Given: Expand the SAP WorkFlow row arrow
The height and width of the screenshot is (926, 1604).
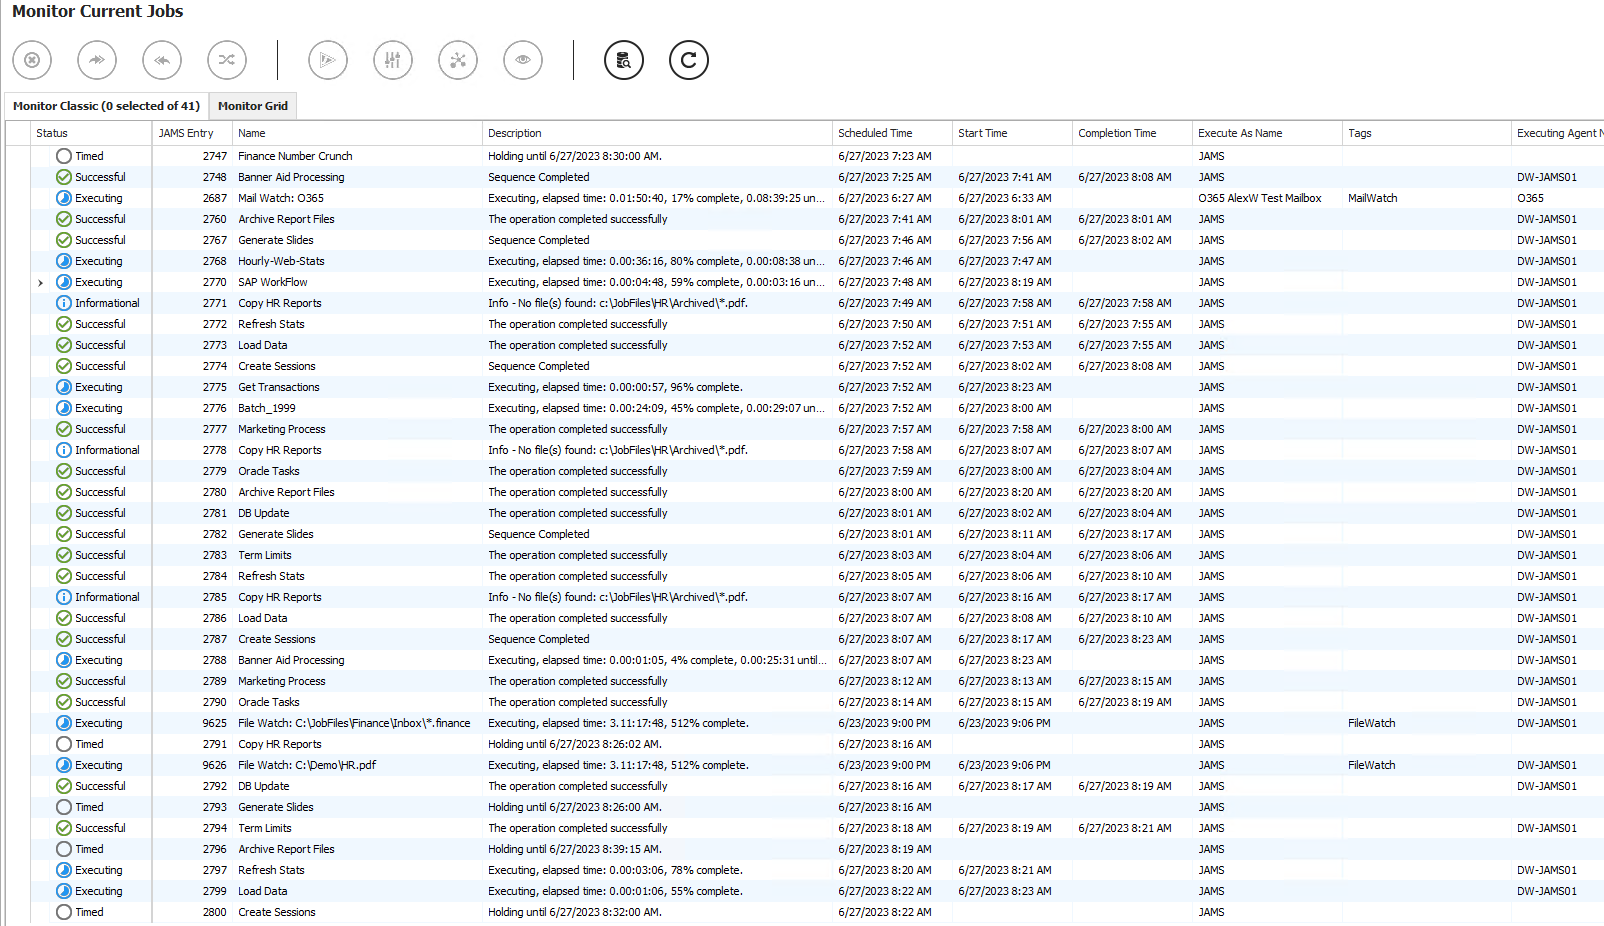Looking at the screenshot, I should pos(40,283).
